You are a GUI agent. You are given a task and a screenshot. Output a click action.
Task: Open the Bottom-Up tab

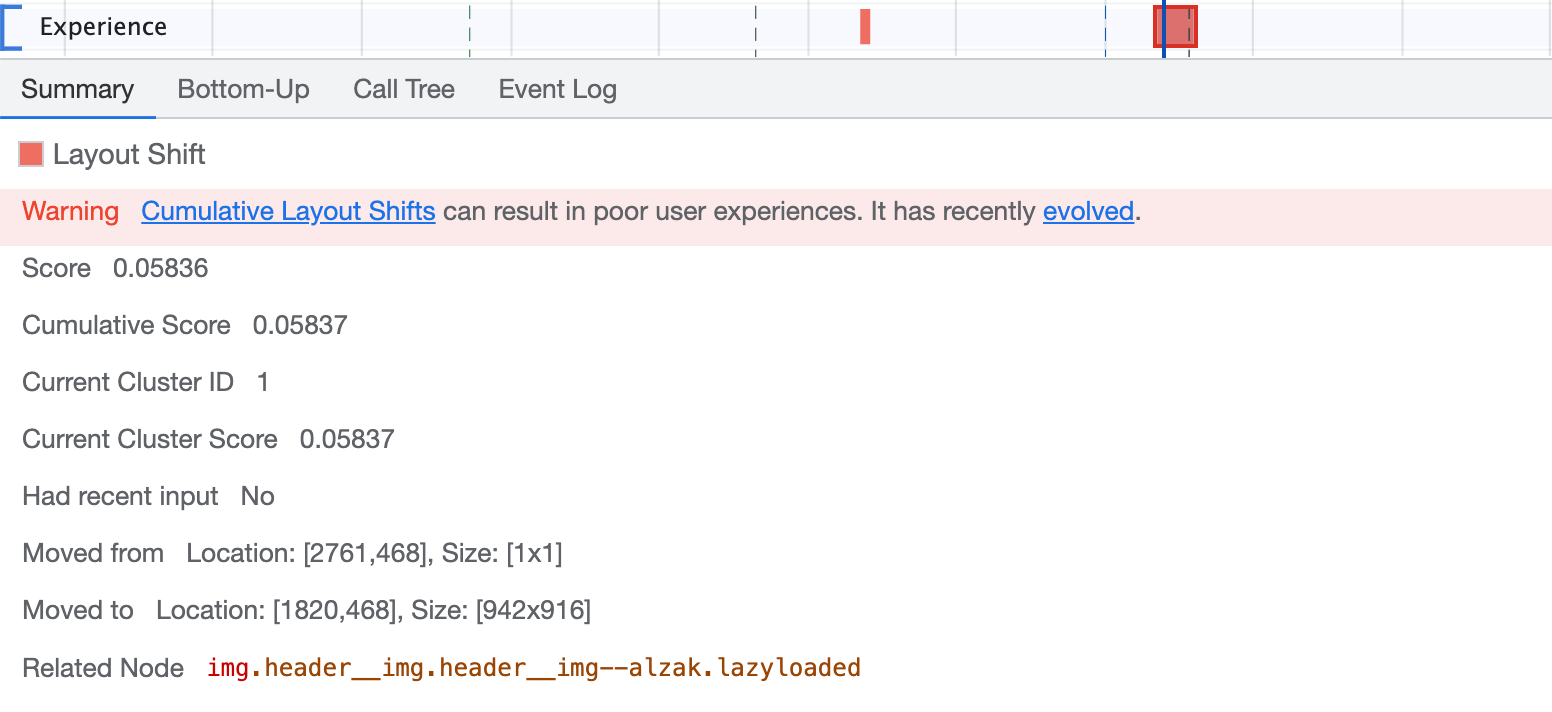(243, 90)
